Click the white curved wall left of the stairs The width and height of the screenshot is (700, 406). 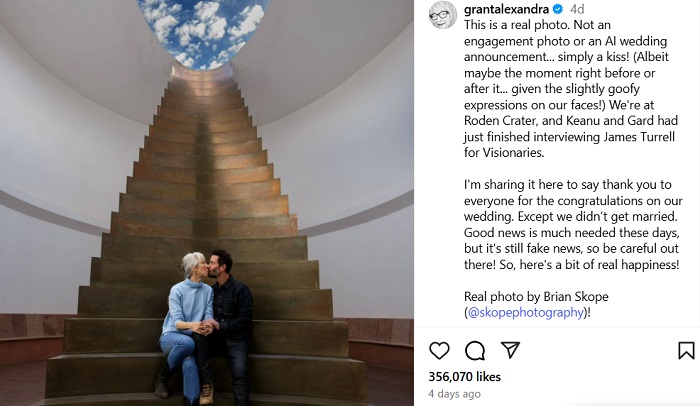[60, 180]
